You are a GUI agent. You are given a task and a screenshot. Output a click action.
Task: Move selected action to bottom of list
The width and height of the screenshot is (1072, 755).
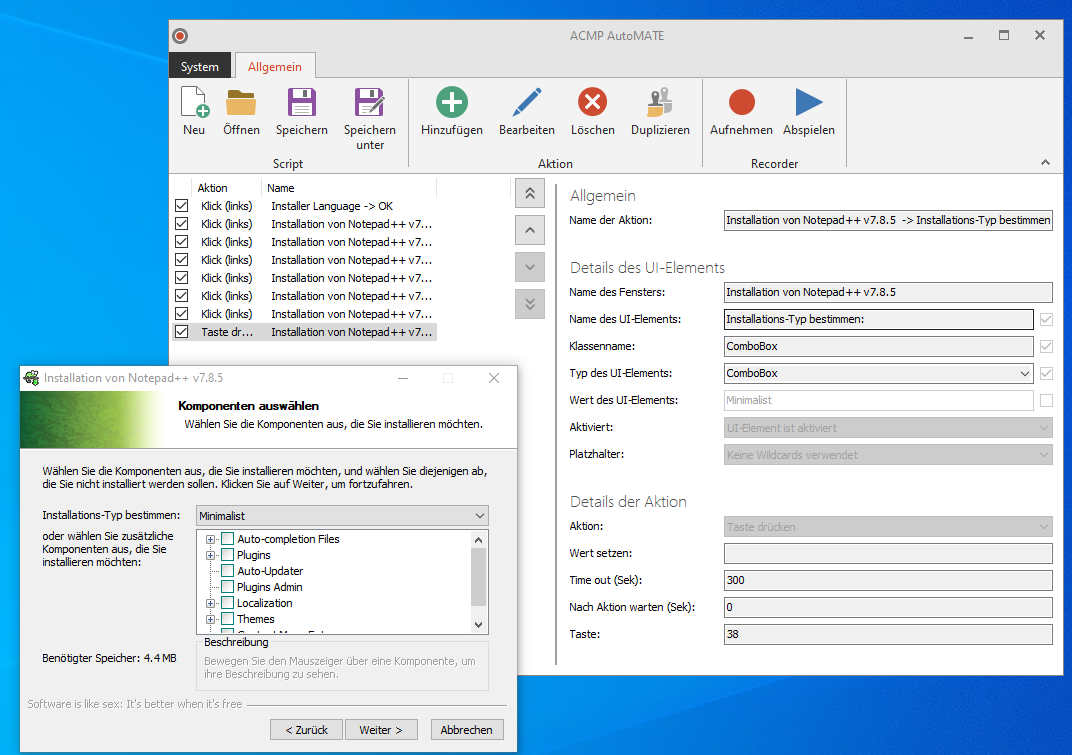point(530,304)
